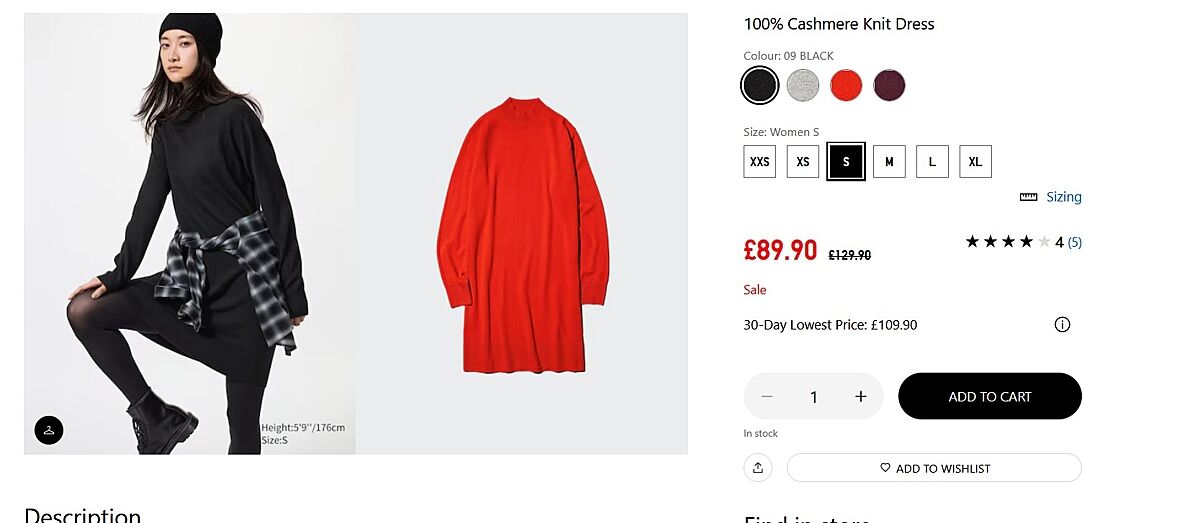Viewport: 1200px width, 523px height.
Task: Select the dark wine colour swatch
Action: point(889,86)
